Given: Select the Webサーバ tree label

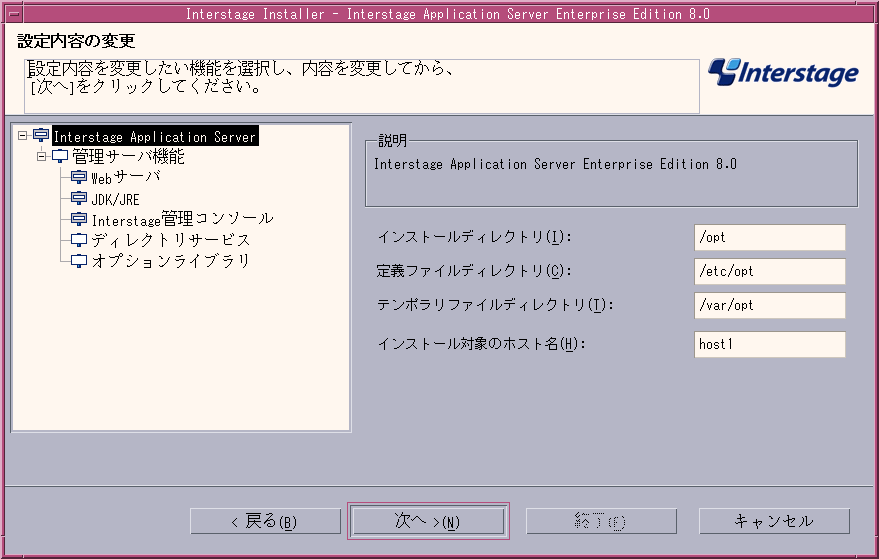Looking at the screenshot, I should coord(126,178).
